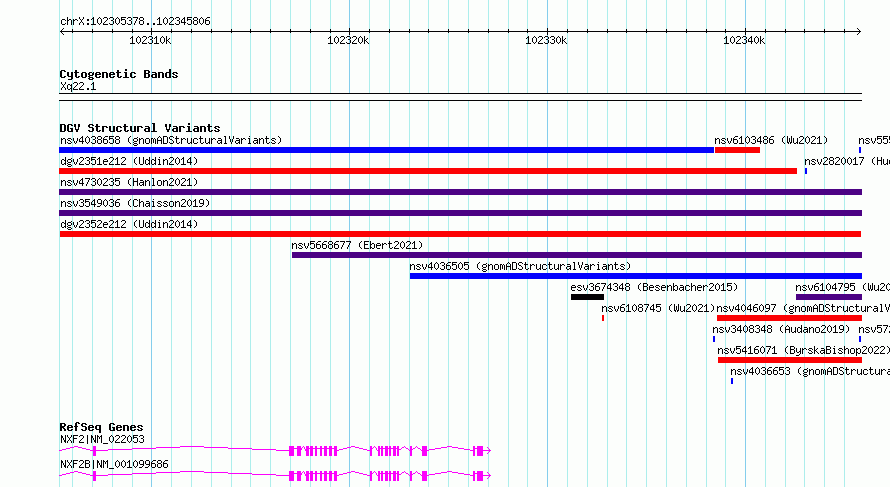Image resolution: width=890 pixels, height=487 pixels.
Task: Select the purple nsv6104795 variant bar
Action: 829,297
